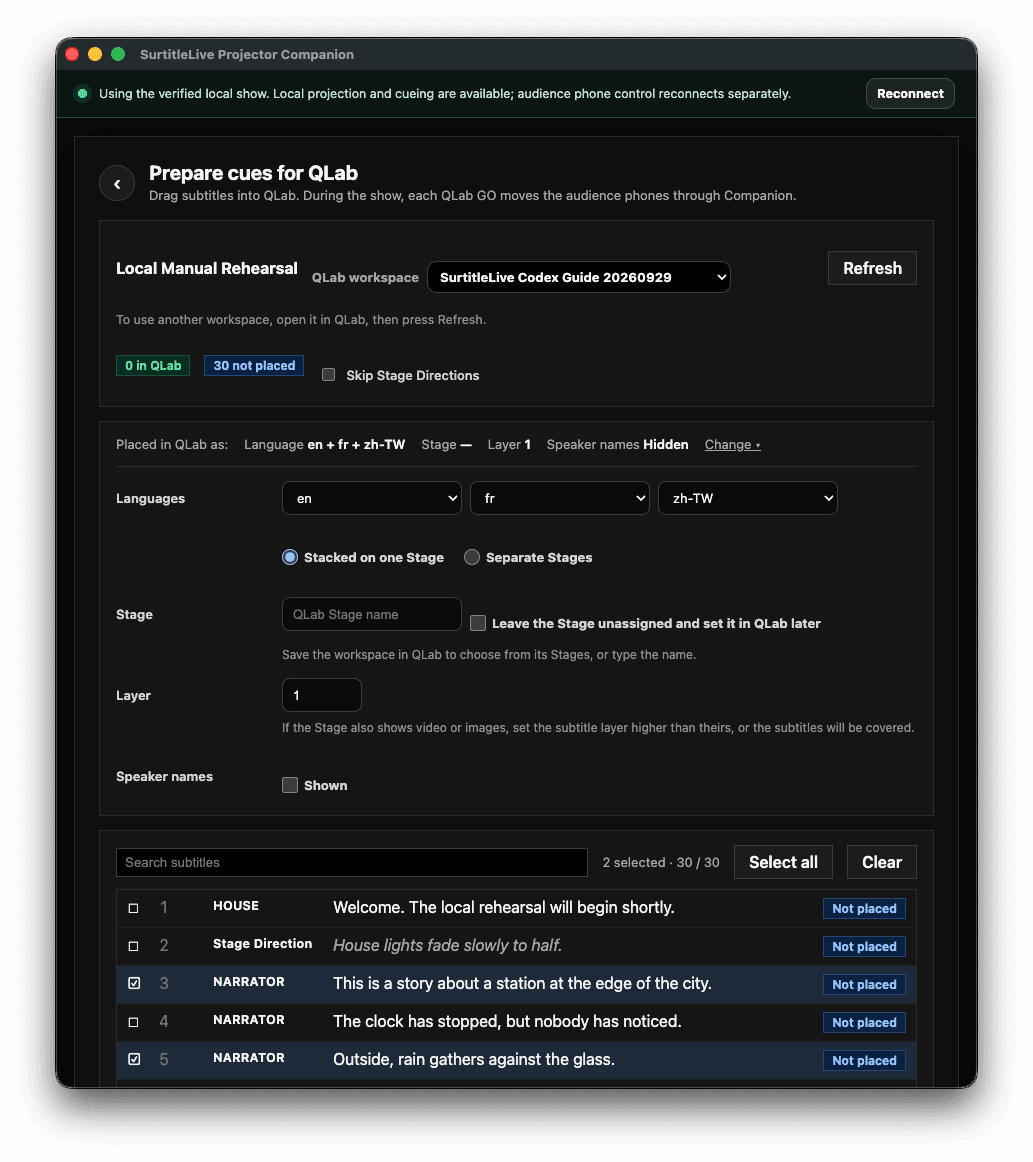Open the 'fr' language dropdown

point(560,498)
